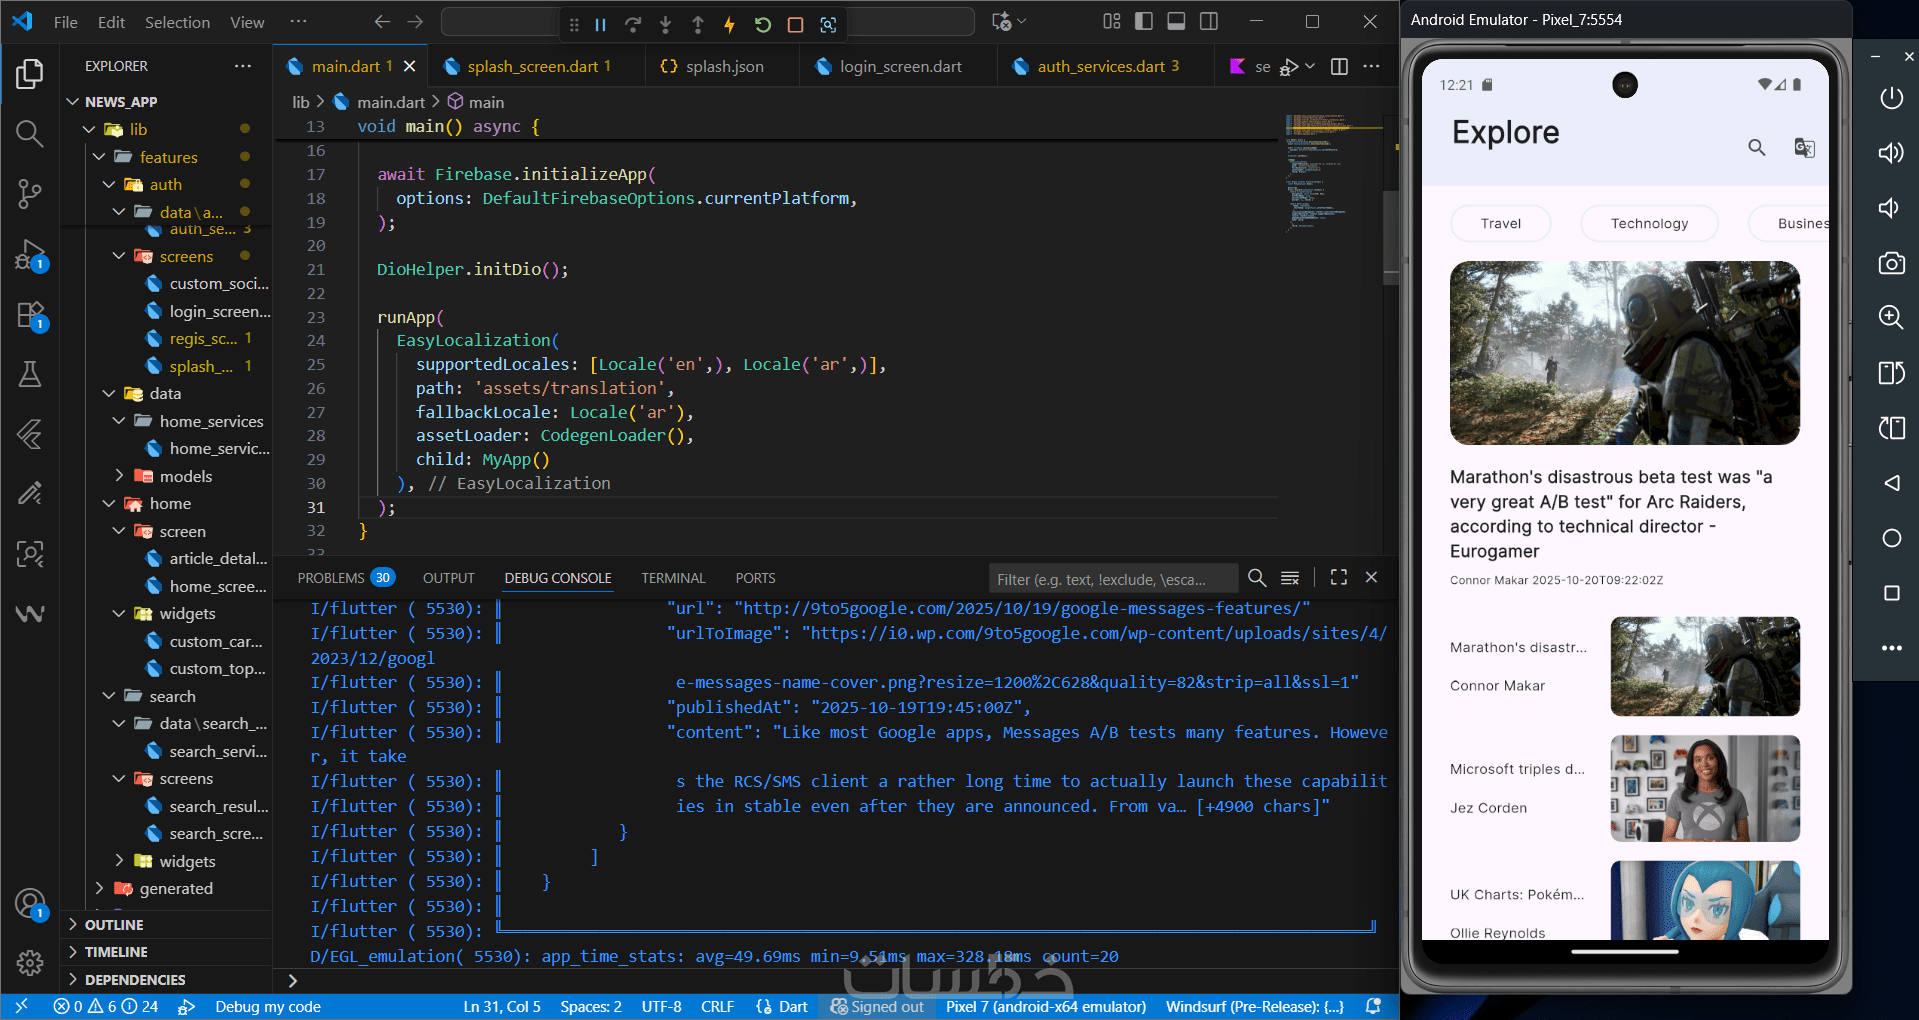Viewport: 1919px width, 1020px height.
Task: Tap the translate language icon in app
Action: pos(1803,148)
